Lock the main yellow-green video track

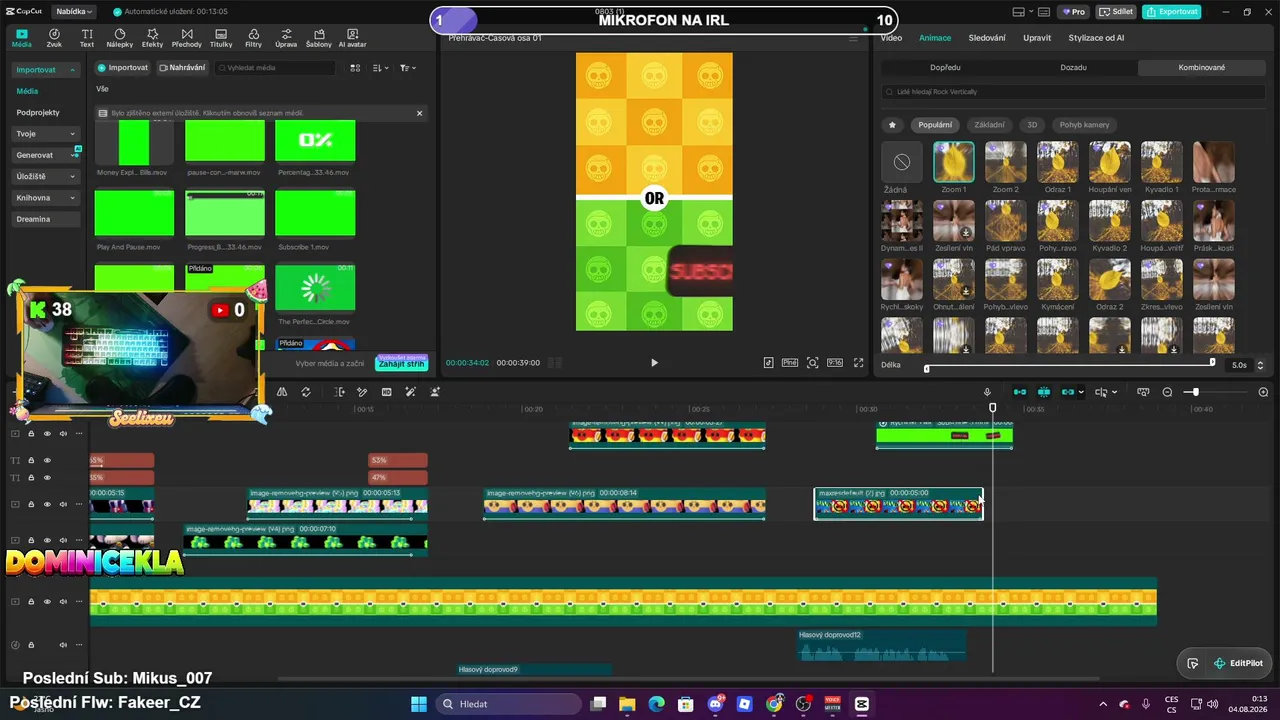(x=31, y=602)
